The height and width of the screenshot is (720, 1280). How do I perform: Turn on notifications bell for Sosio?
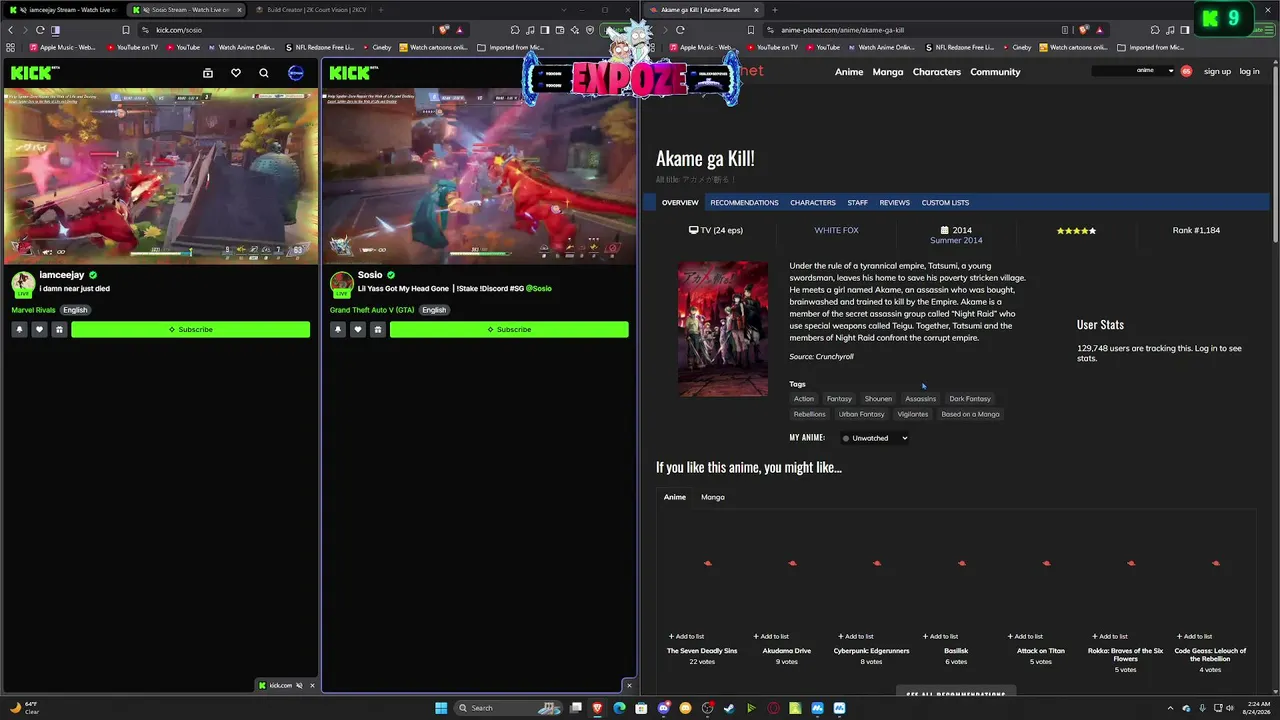coord(338,329)
